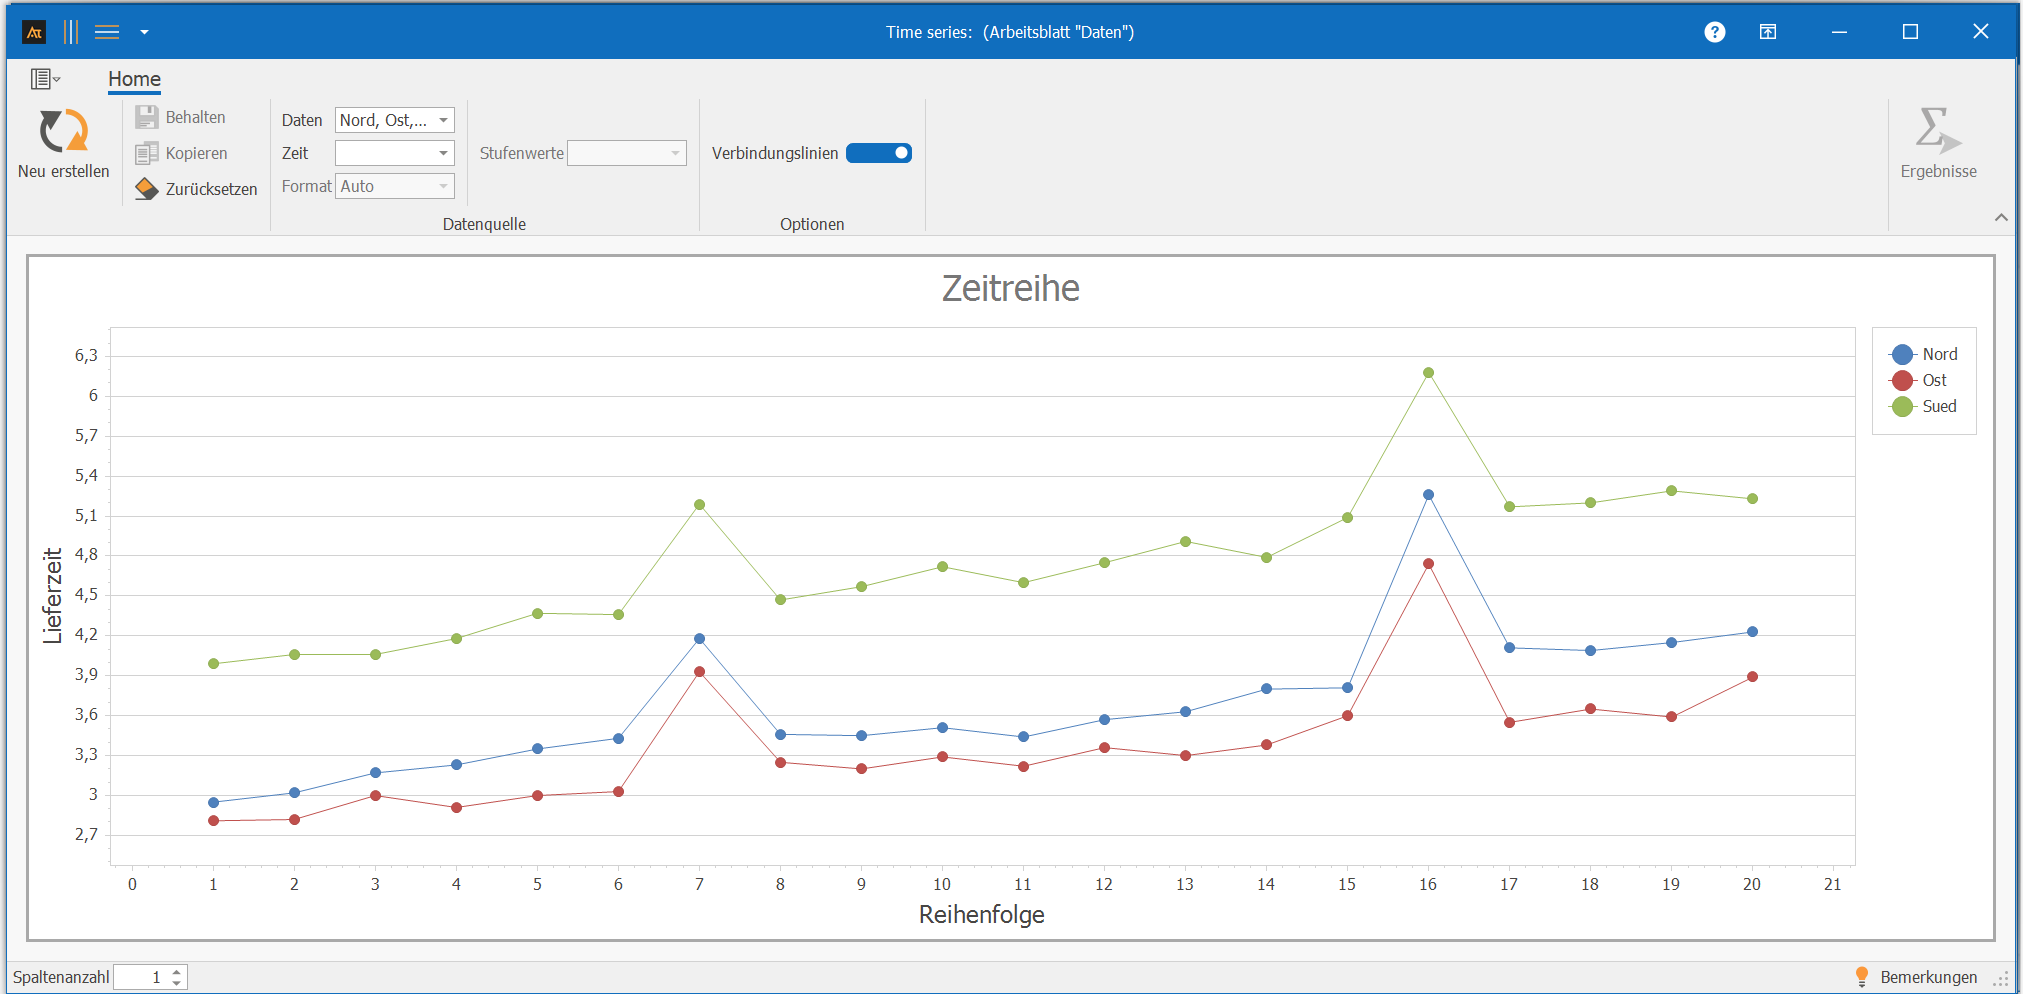
Task: Collapse the ribbon with the chevron
Action: point(2000,217)
